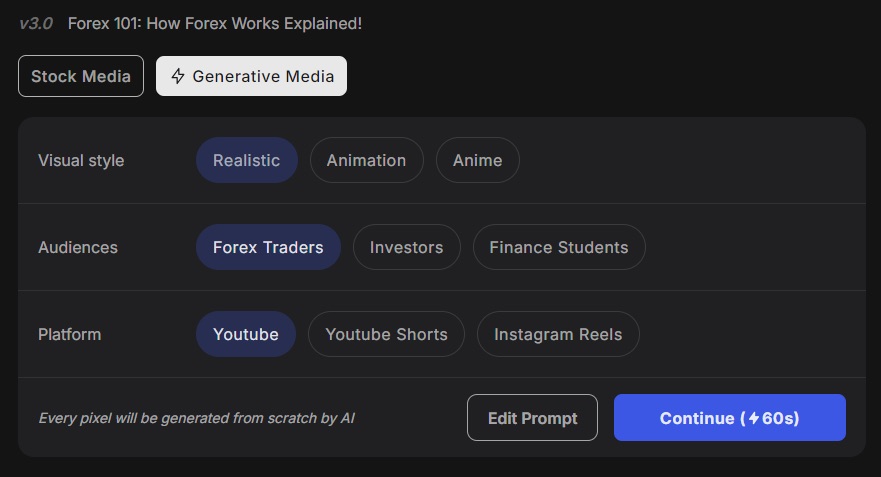Select the Animation visual style

click(x=366, y=160)
